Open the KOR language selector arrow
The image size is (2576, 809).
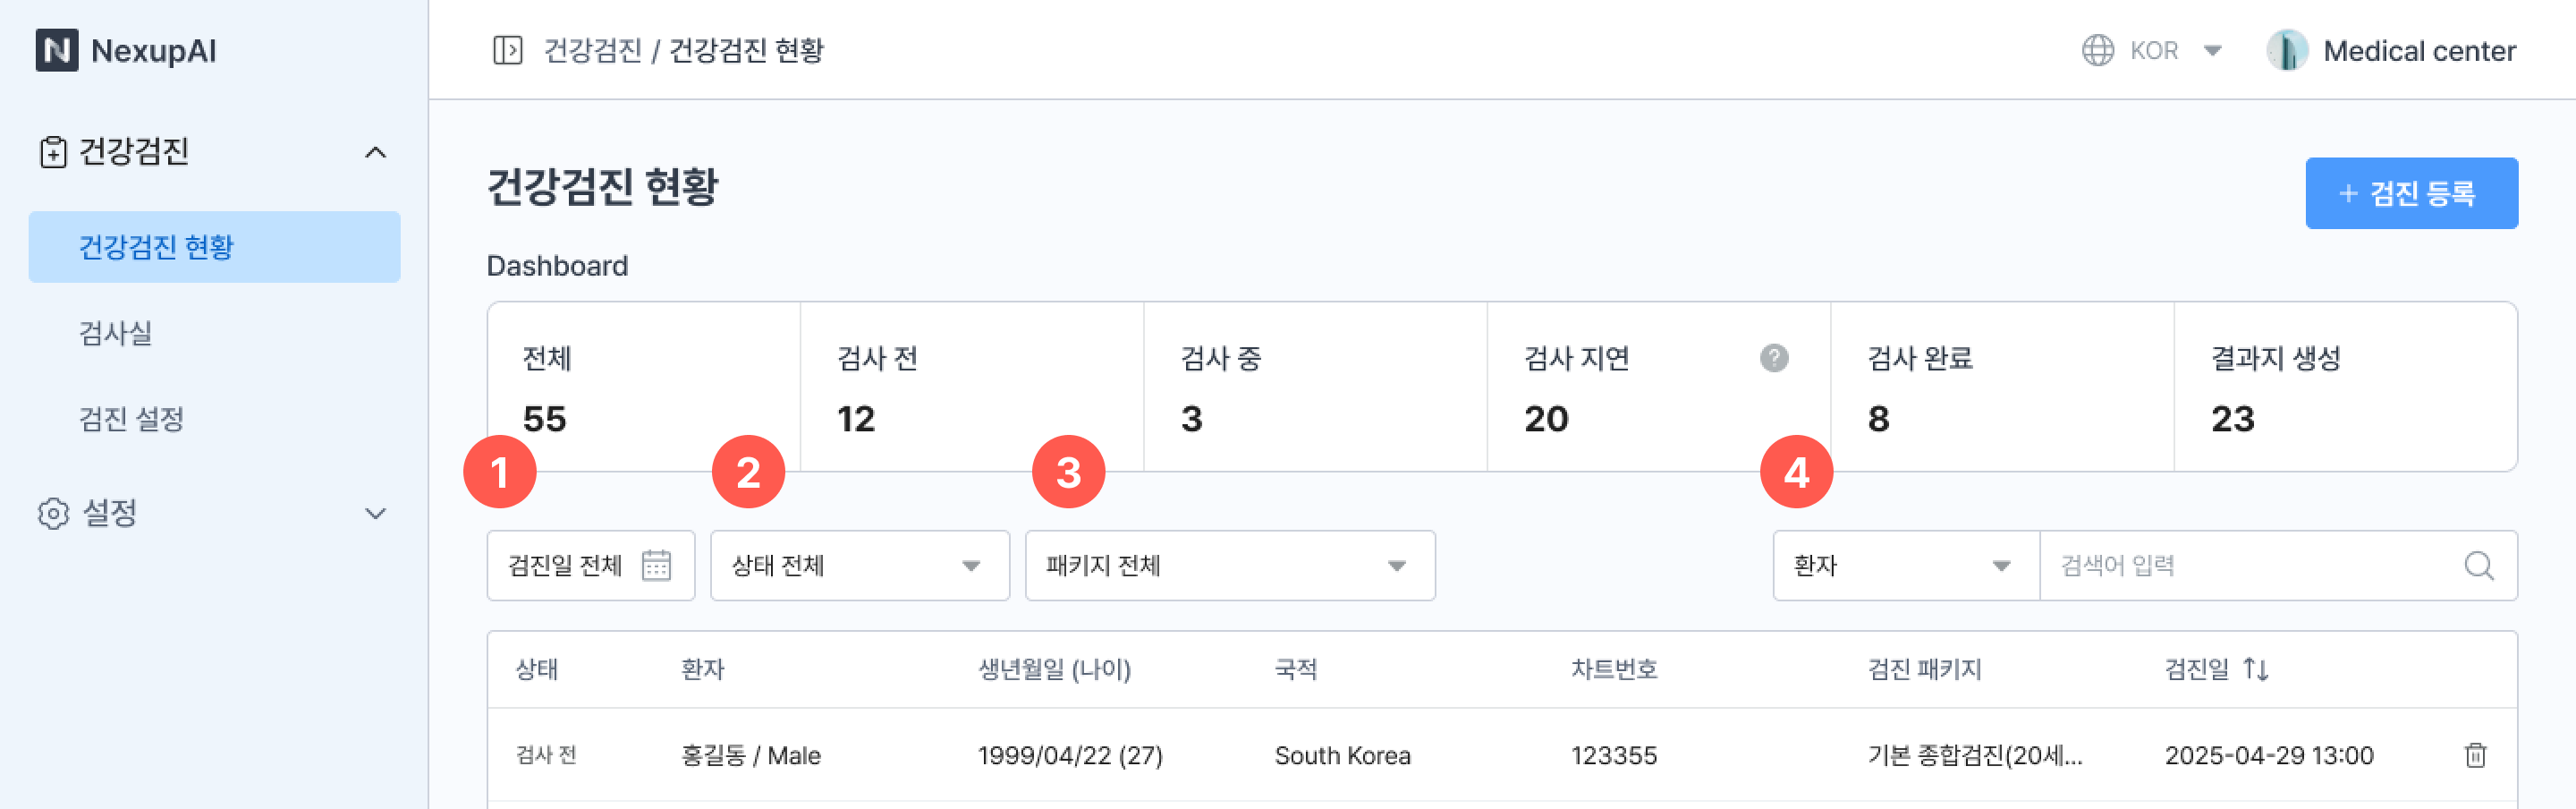coord(2213,50)
